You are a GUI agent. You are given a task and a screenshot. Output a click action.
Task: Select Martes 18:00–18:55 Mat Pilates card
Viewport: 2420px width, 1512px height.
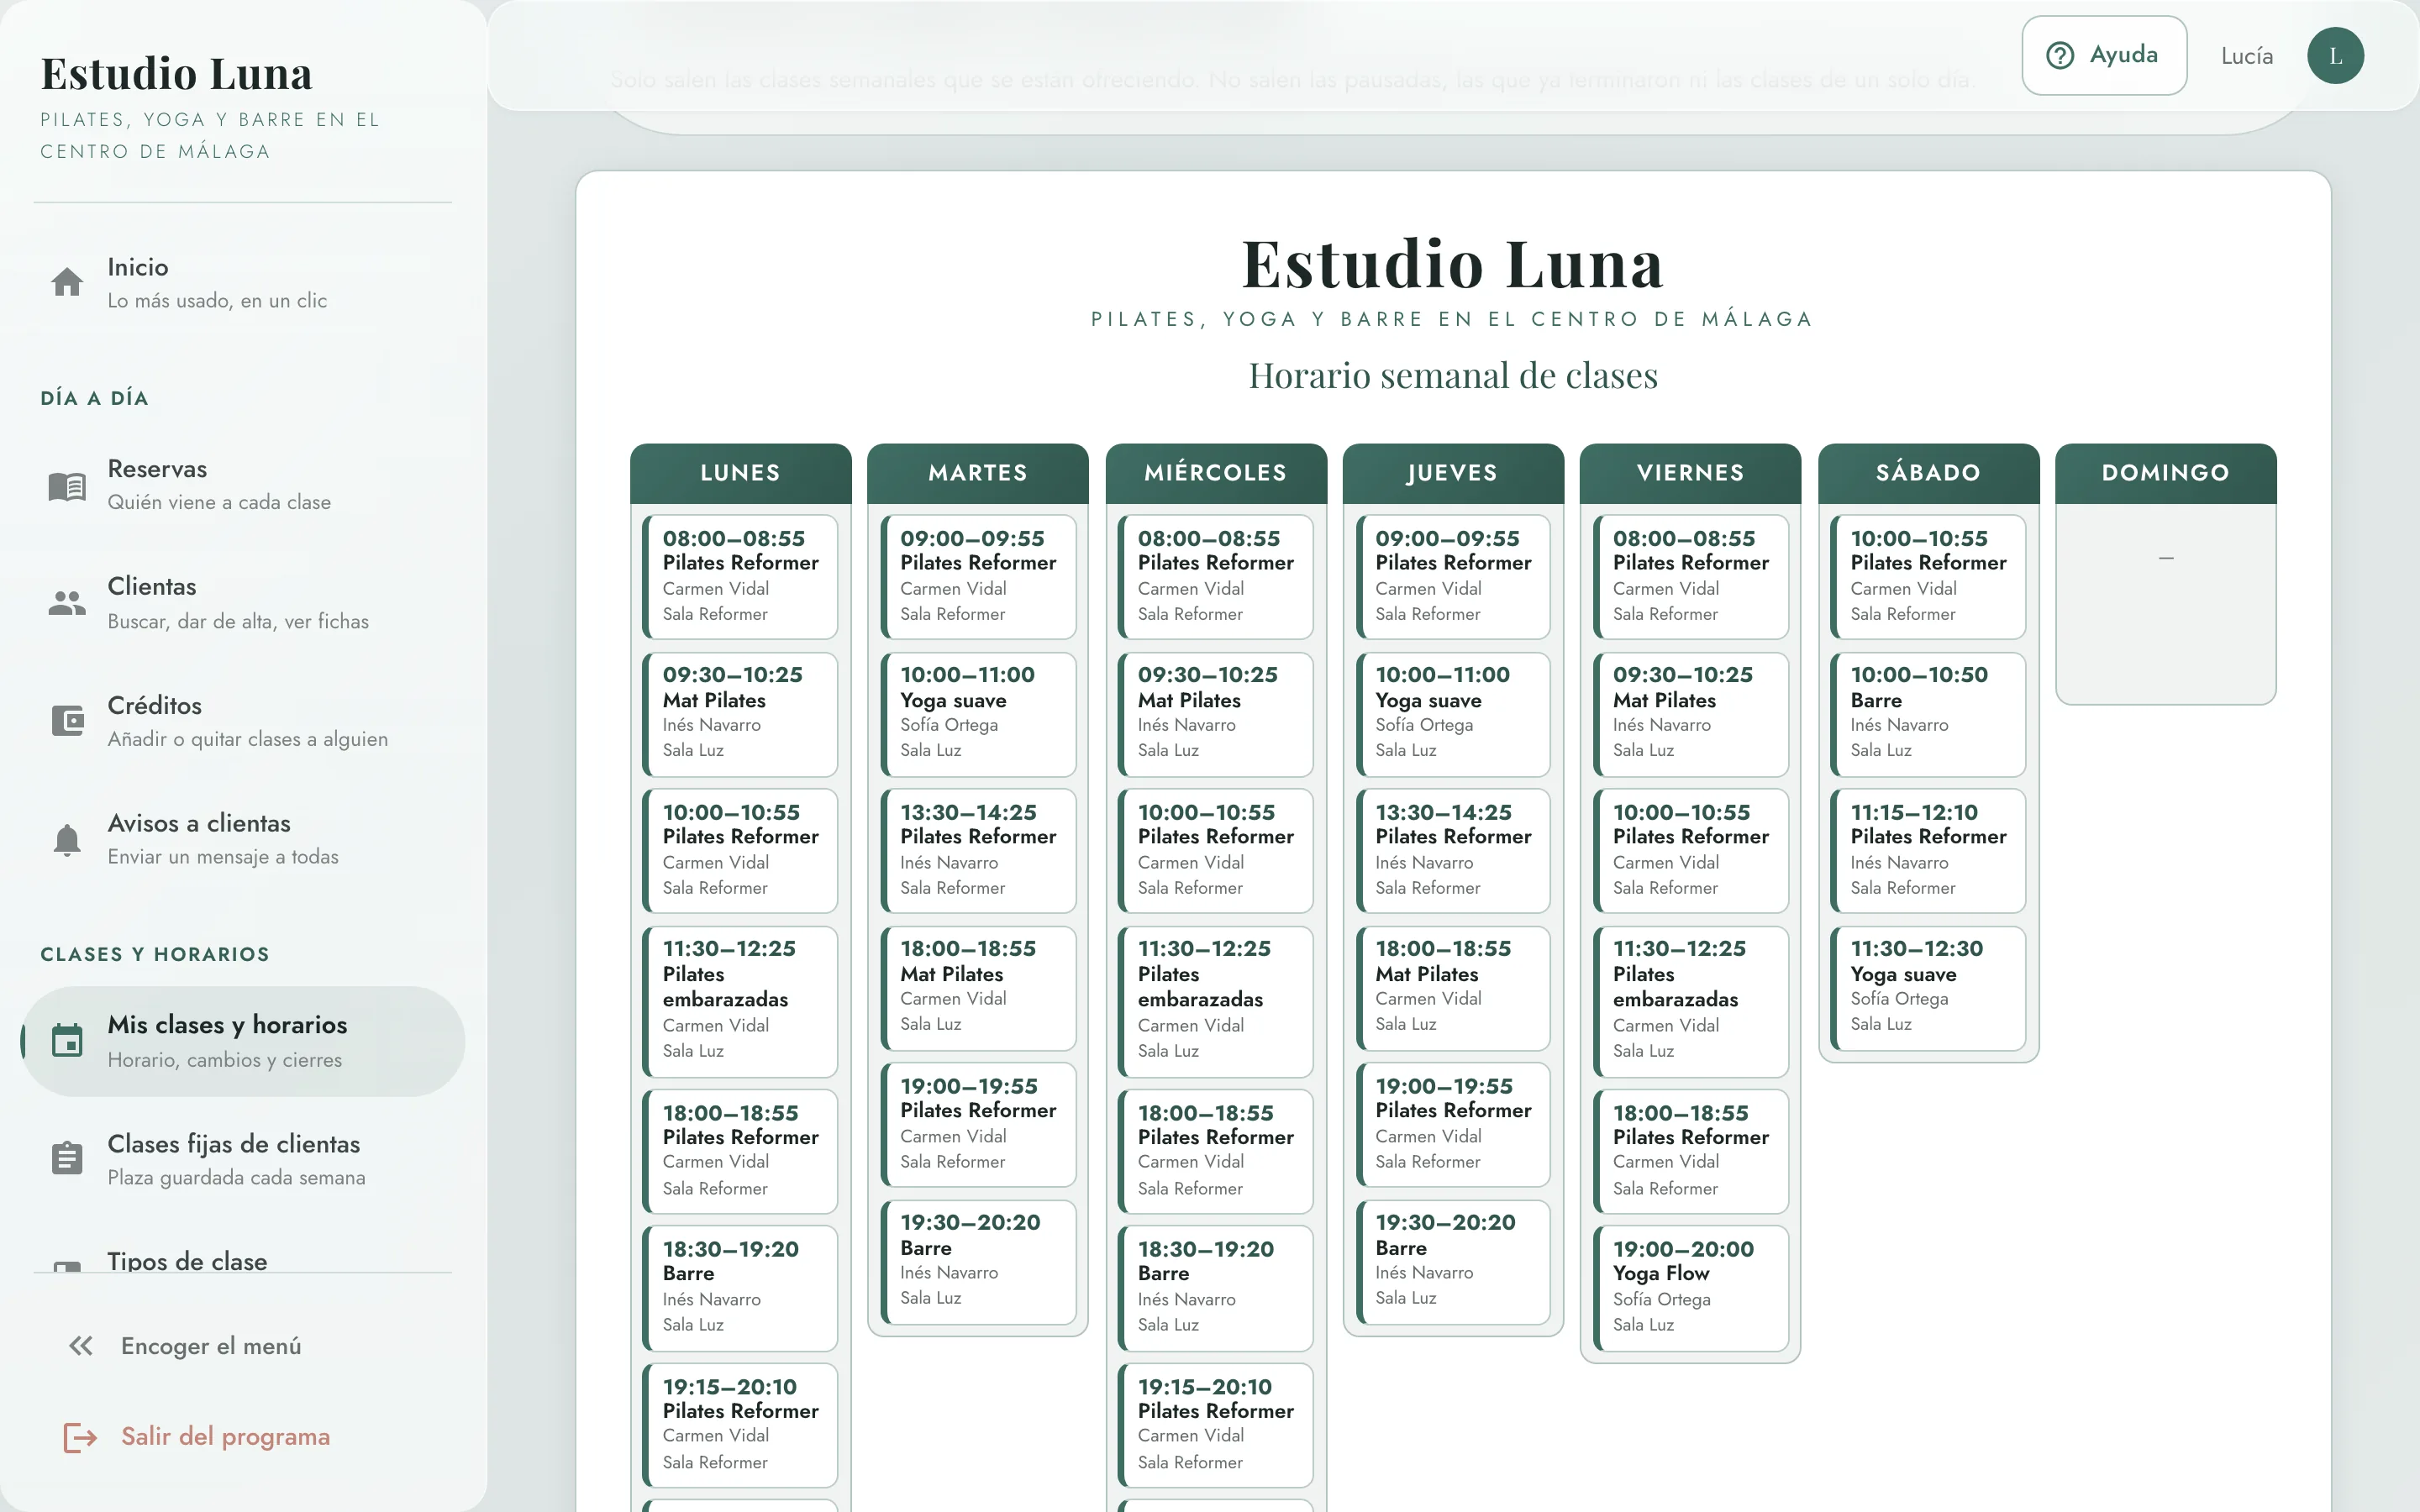click(978, 987)
